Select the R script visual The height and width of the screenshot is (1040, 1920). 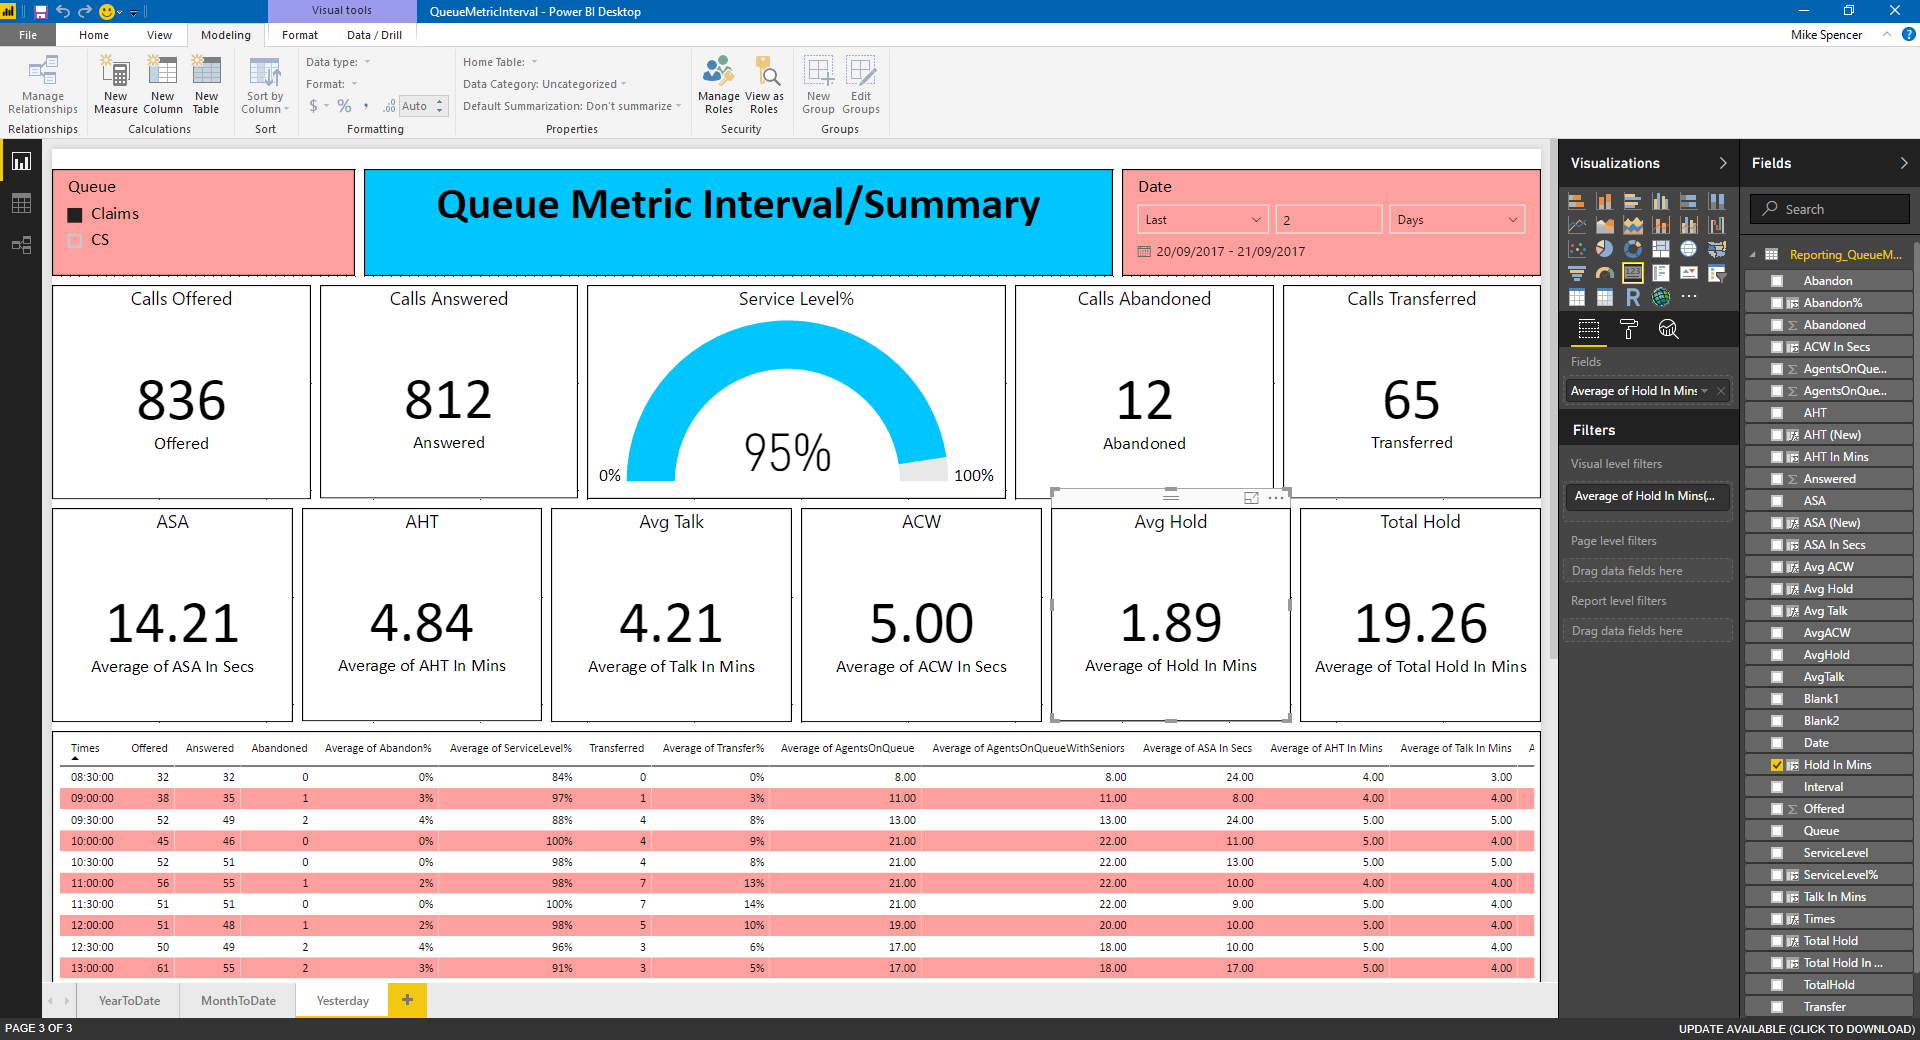click(1632, 297)
